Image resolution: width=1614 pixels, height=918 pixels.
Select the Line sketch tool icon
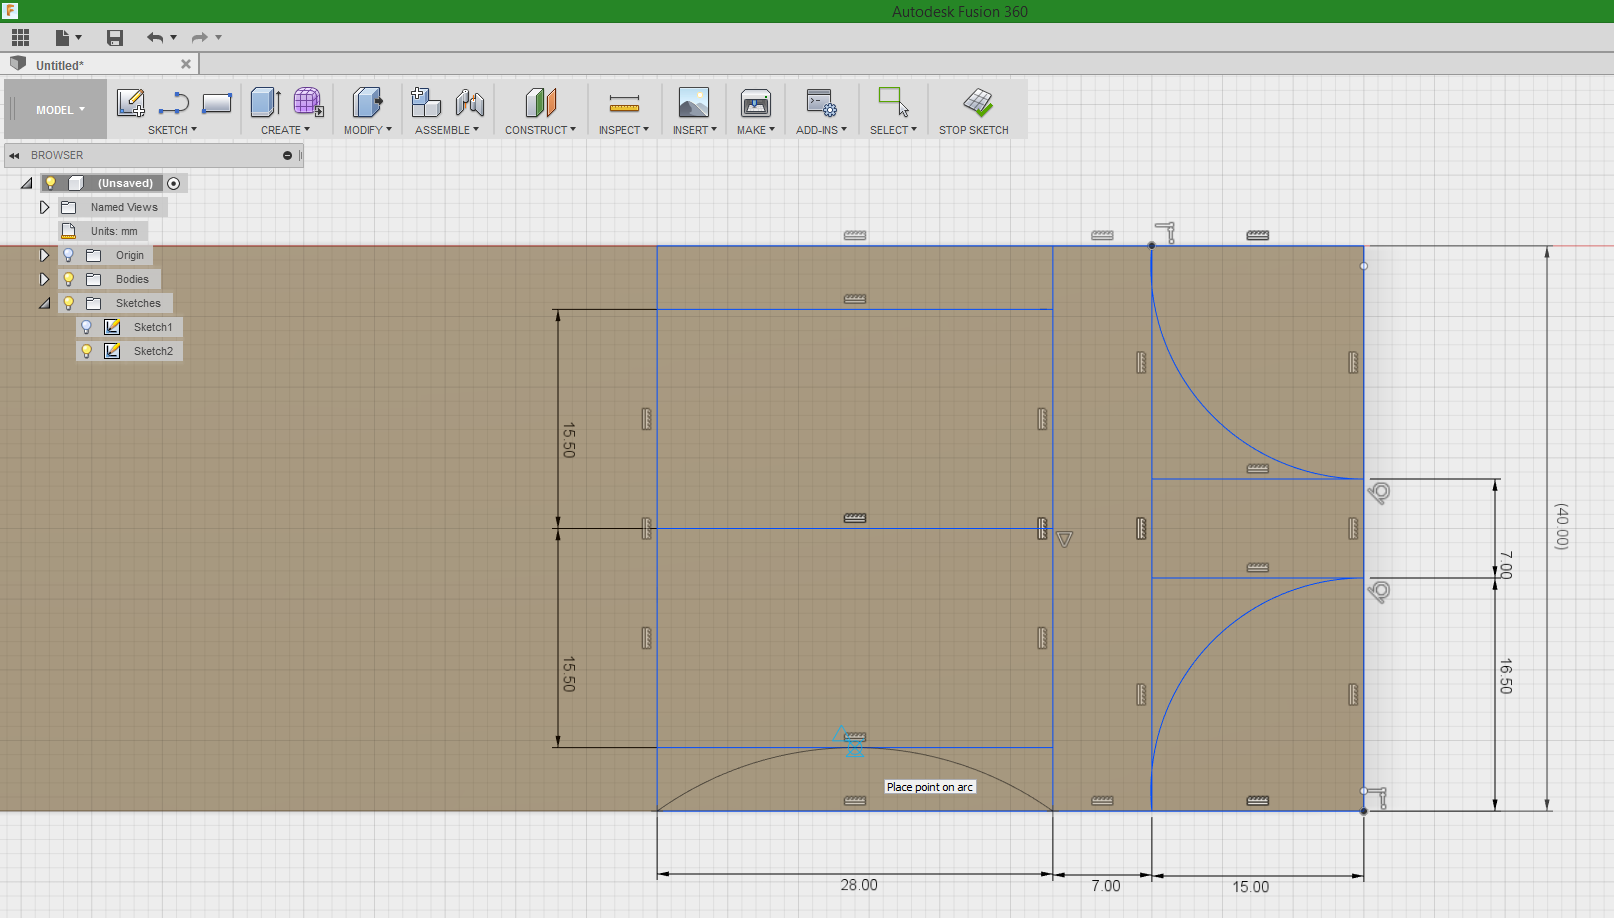(174, 103)
